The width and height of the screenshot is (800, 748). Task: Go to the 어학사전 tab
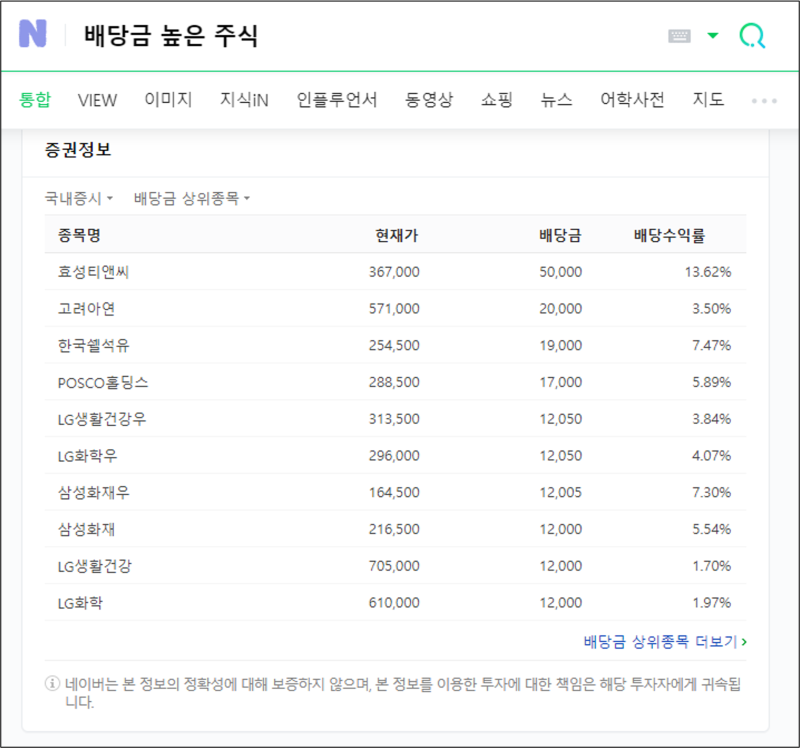[x=632, y=99]
